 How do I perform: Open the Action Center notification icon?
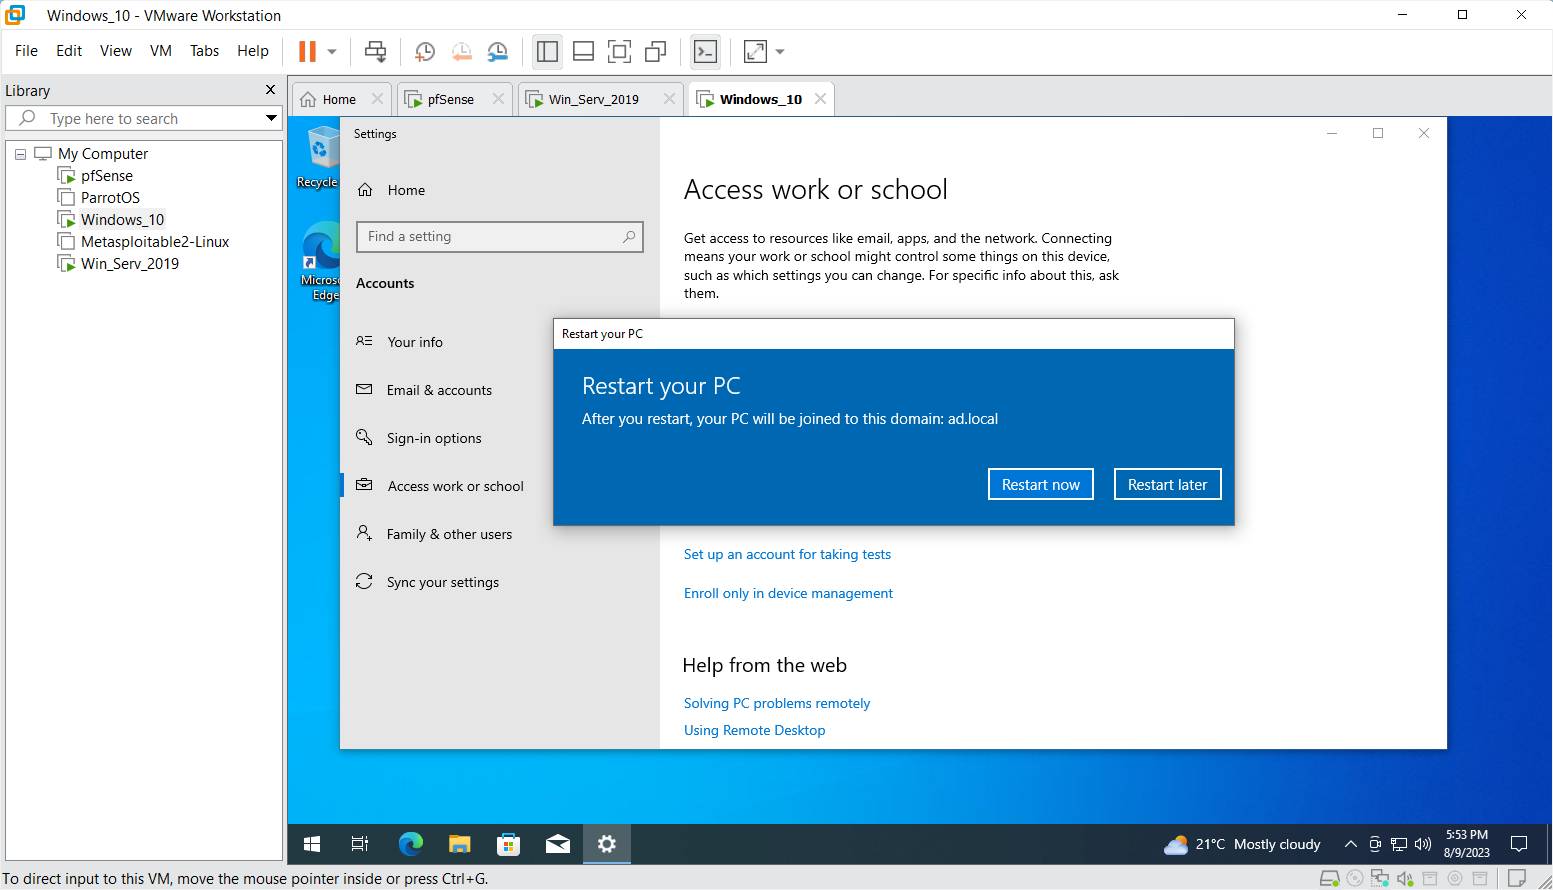1519,844
